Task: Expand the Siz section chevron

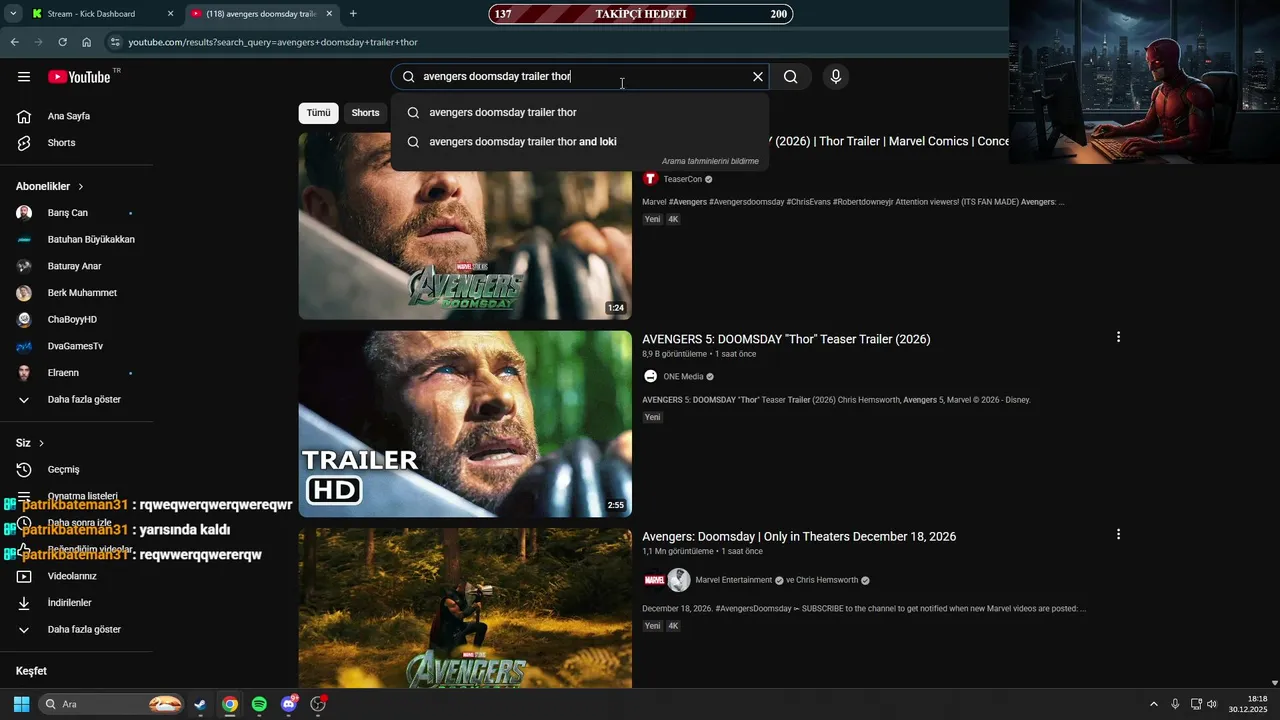Action: [x=41, y=443]
